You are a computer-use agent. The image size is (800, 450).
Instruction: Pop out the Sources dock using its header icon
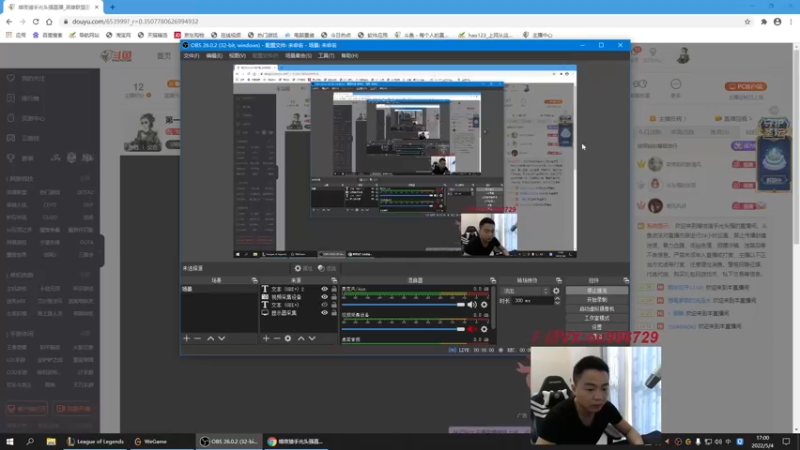click(x=334, y=280)
